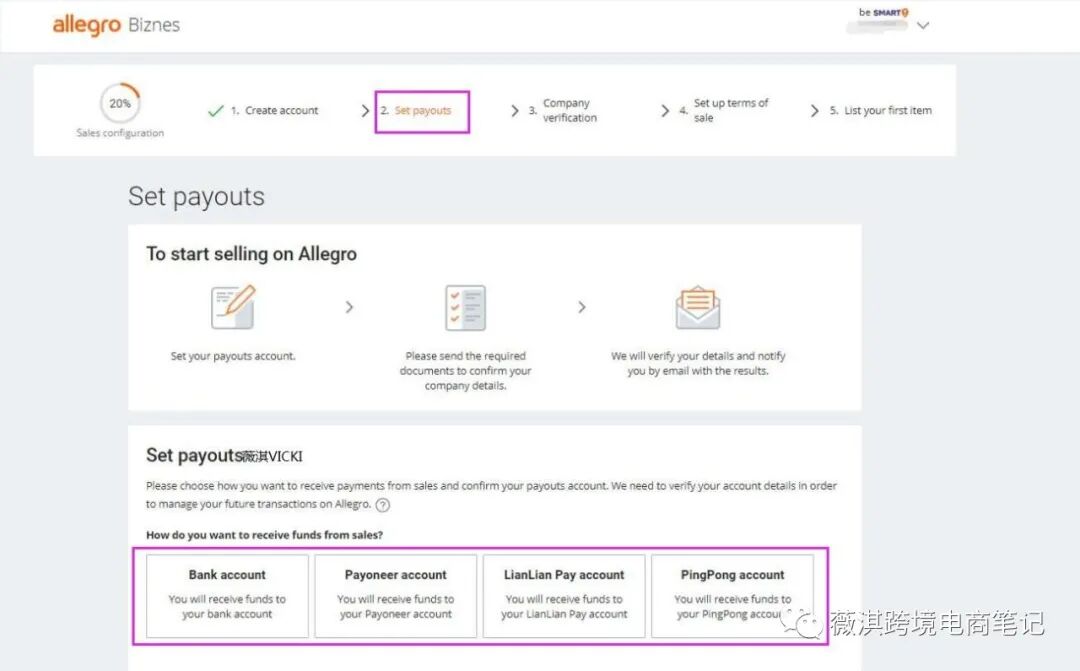
Task: Choose the LianLian Pay account payout option
Action: [564, 596]
